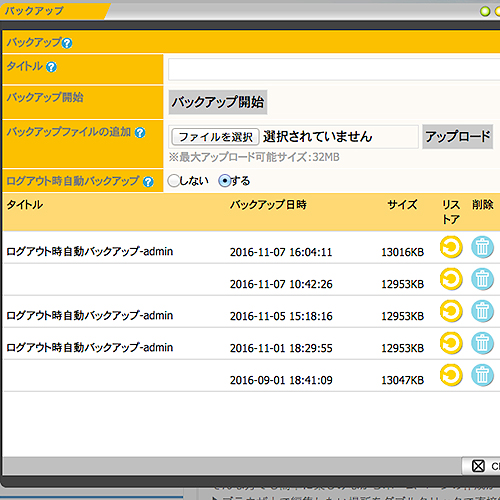500x500 pixels.
Task: Click ファイルを選択 file chooser button
Action: pyautogui.click(x=215, y=137)
